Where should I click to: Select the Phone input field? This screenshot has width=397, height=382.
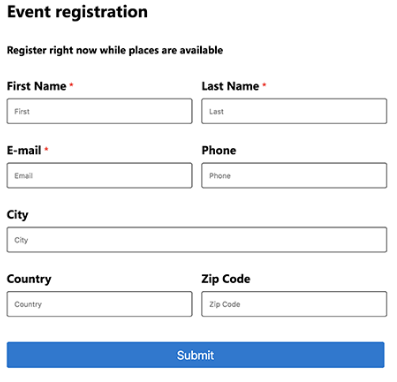[x=294, y=175]
